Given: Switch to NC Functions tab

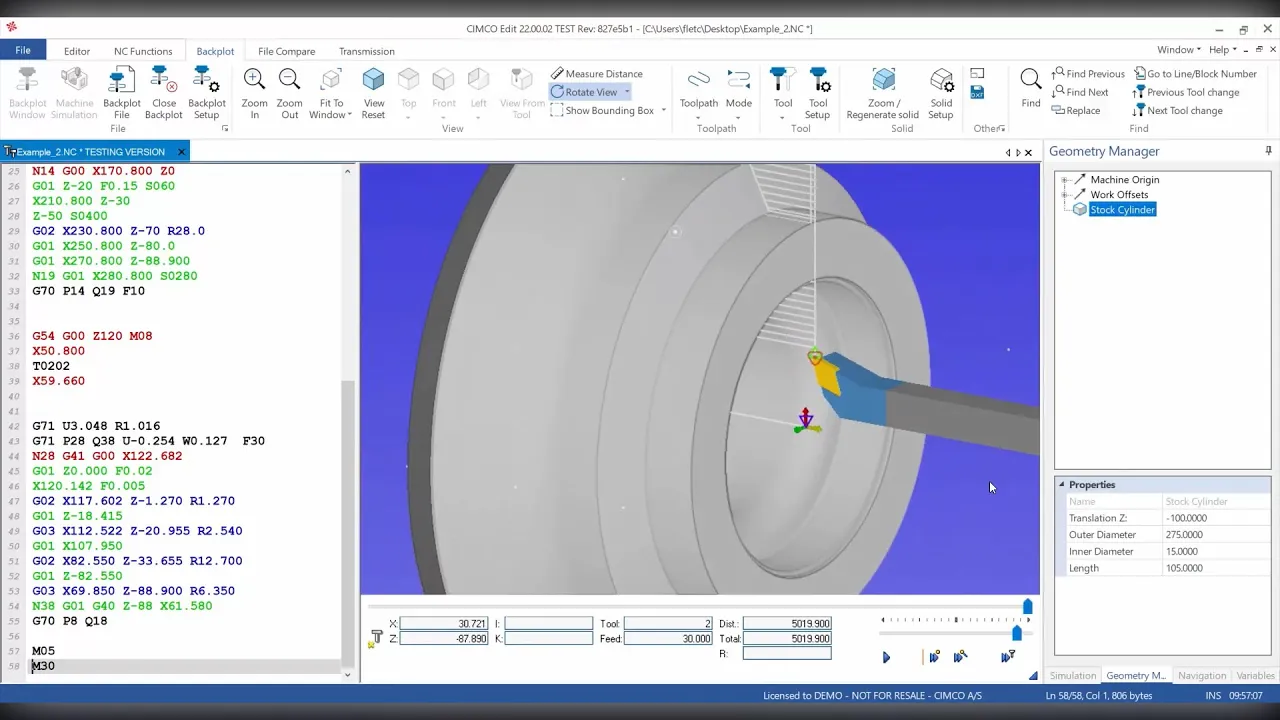Looking at the screenshot, I should tap(143, 51).
